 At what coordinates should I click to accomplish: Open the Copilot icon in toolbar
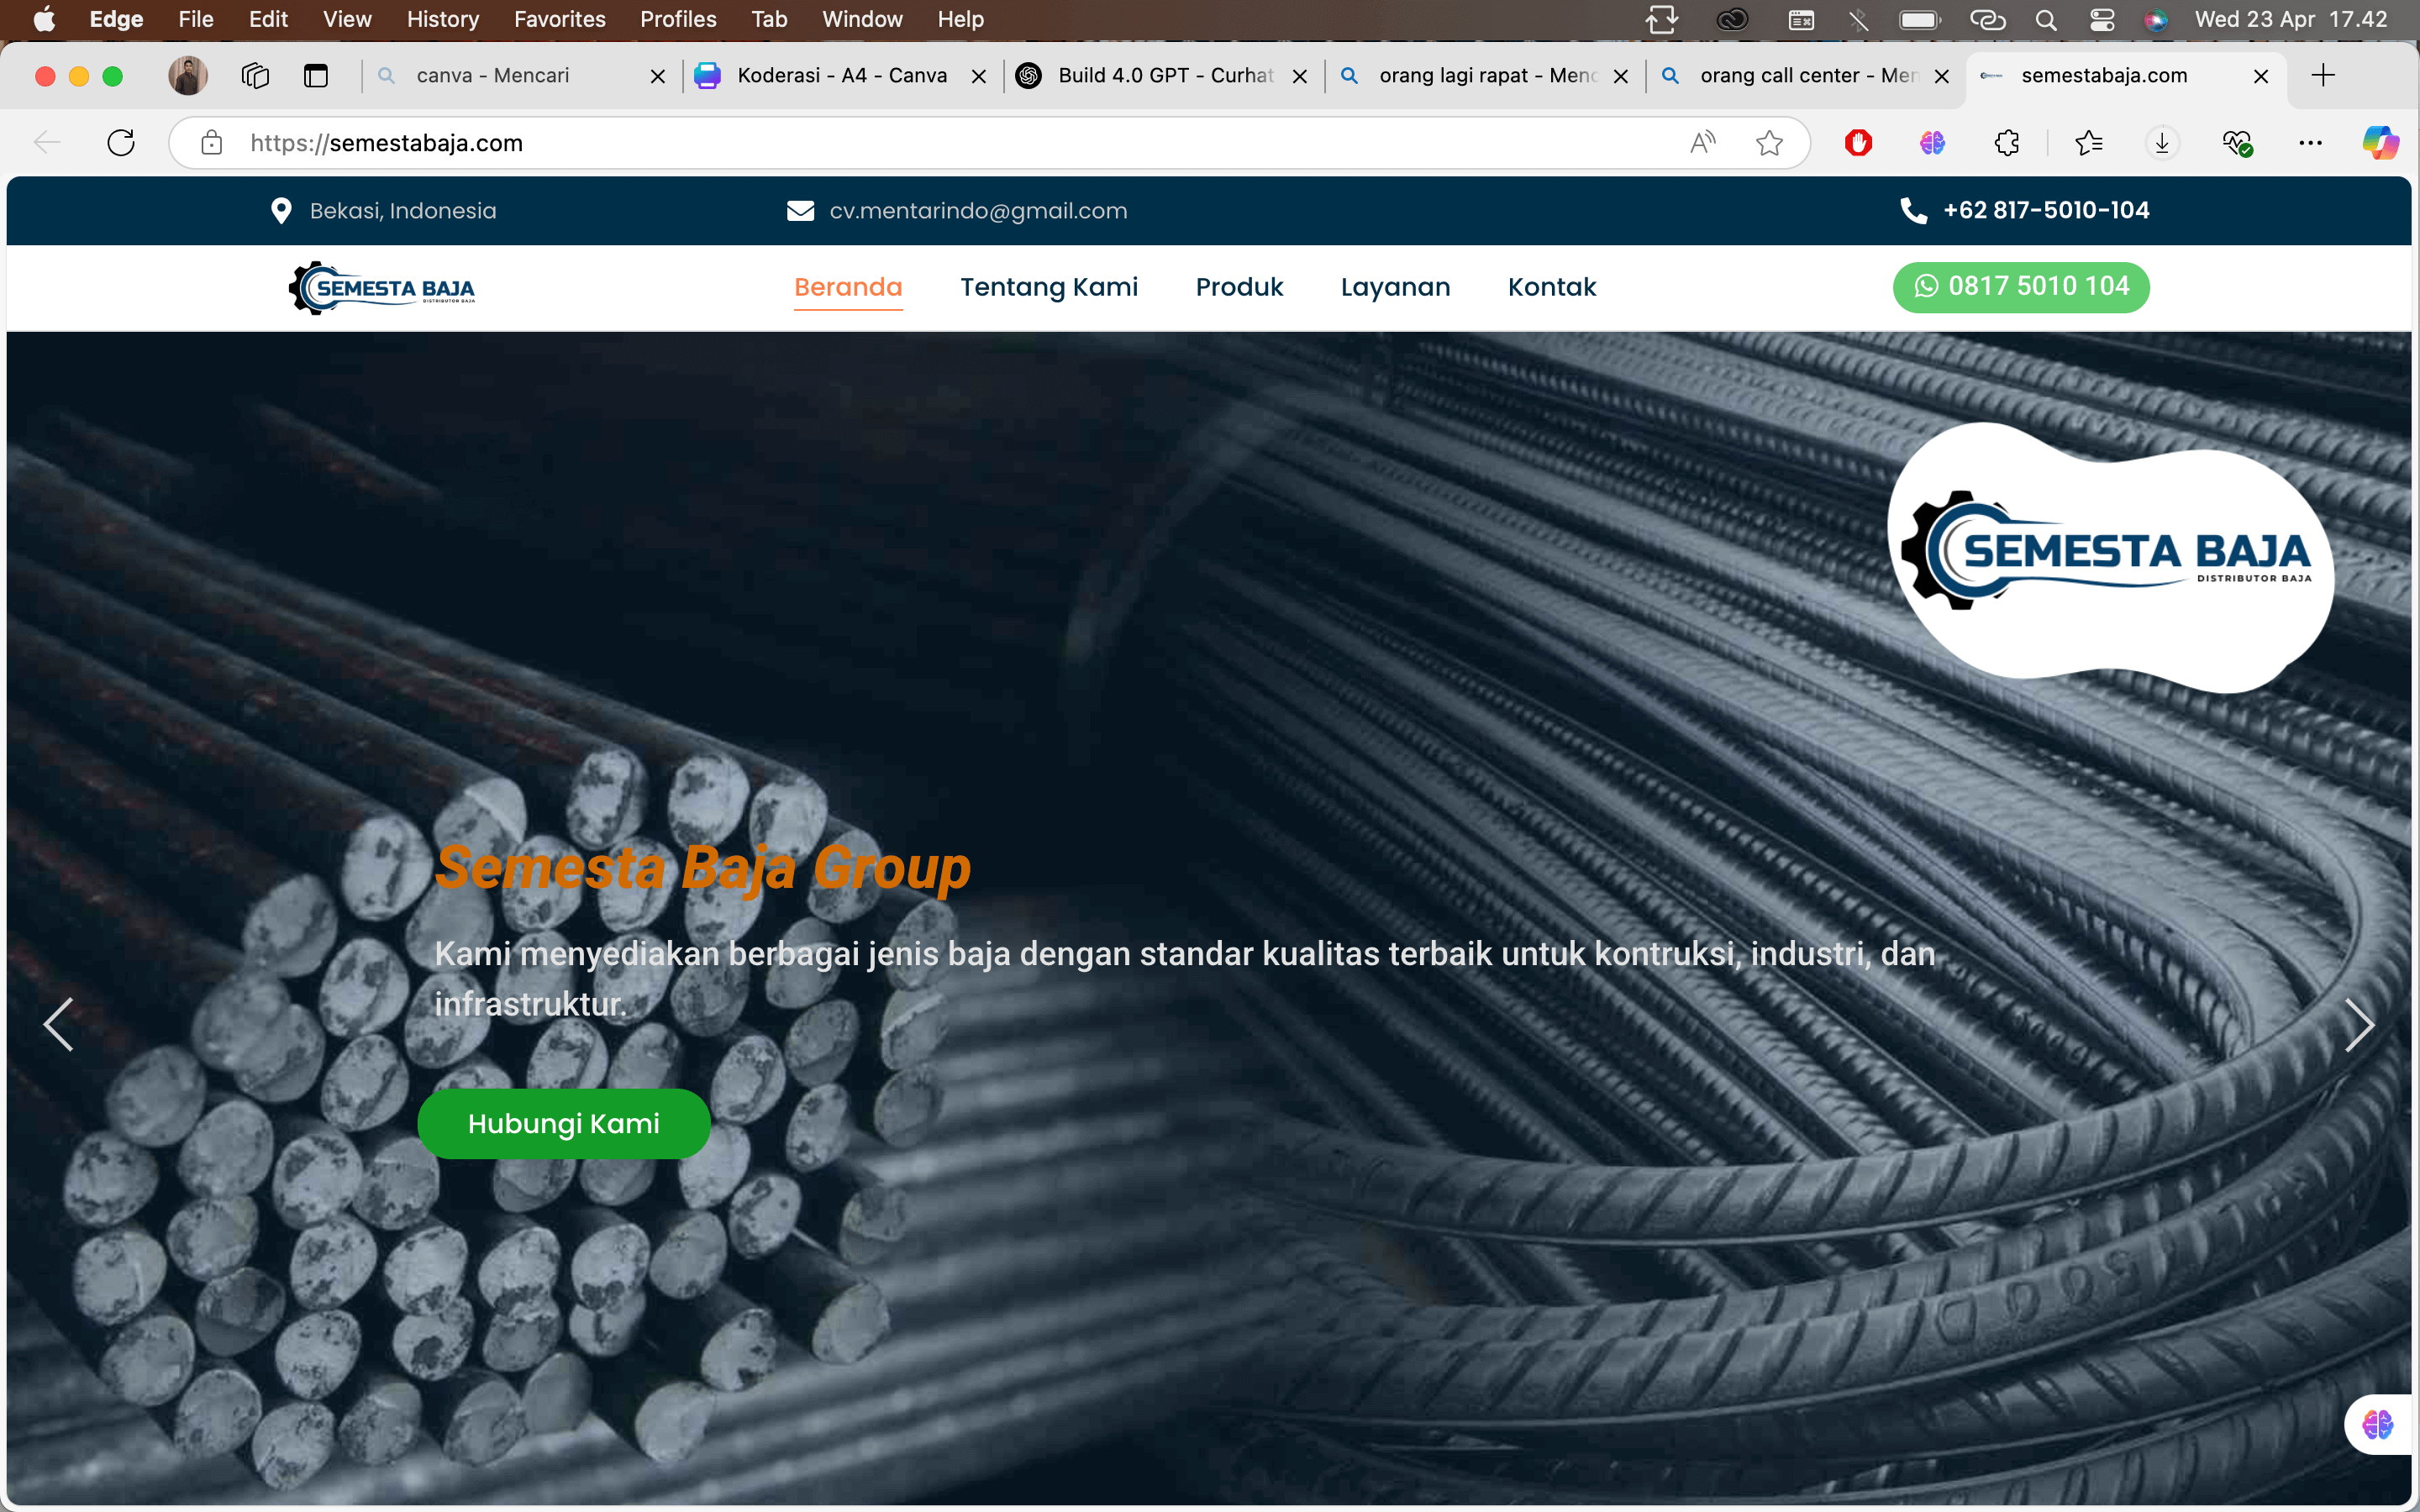pyautogui.click(x=2380, y=143)
